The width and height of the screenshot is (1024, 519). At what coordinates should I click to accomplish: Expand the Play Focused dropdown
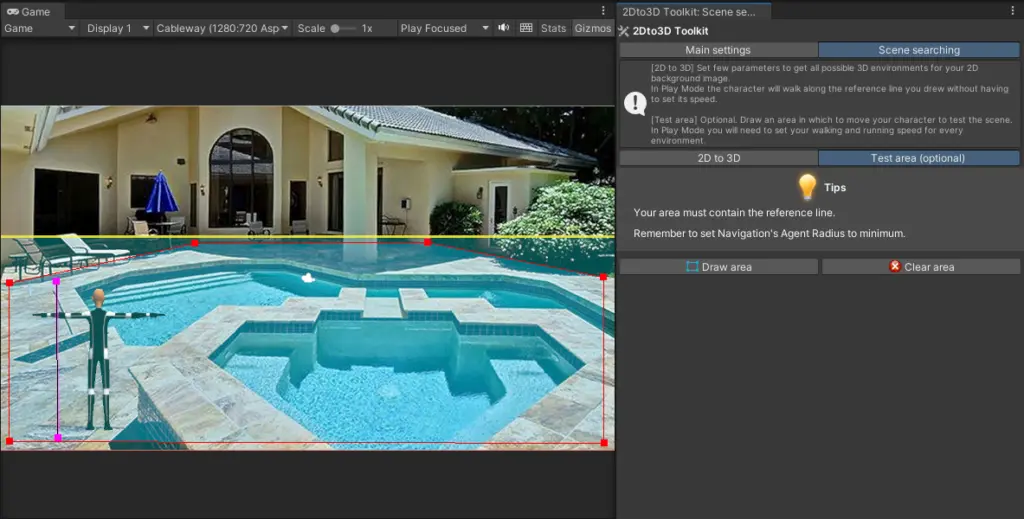point(444,28)
